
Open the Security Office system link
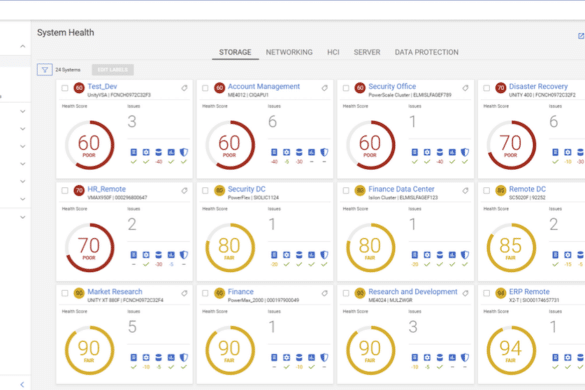[x=392, y=86]
